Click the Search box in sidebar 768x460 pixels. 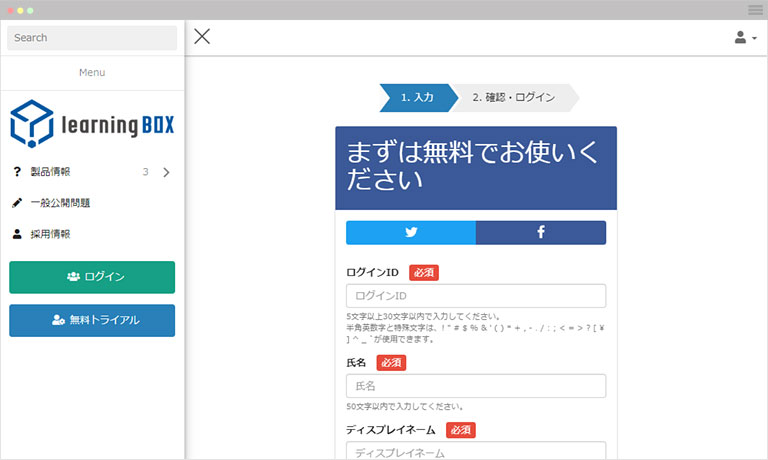tap(92, 38)
